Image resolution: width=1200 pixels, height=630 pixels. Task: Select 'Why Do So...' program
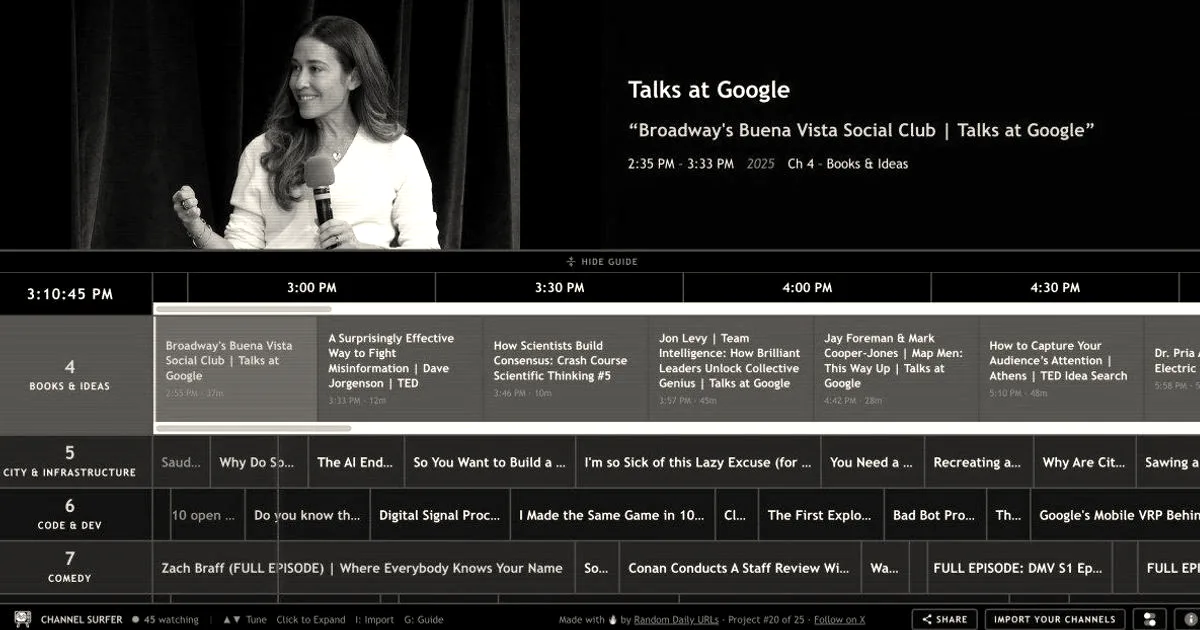coord(257,462)
